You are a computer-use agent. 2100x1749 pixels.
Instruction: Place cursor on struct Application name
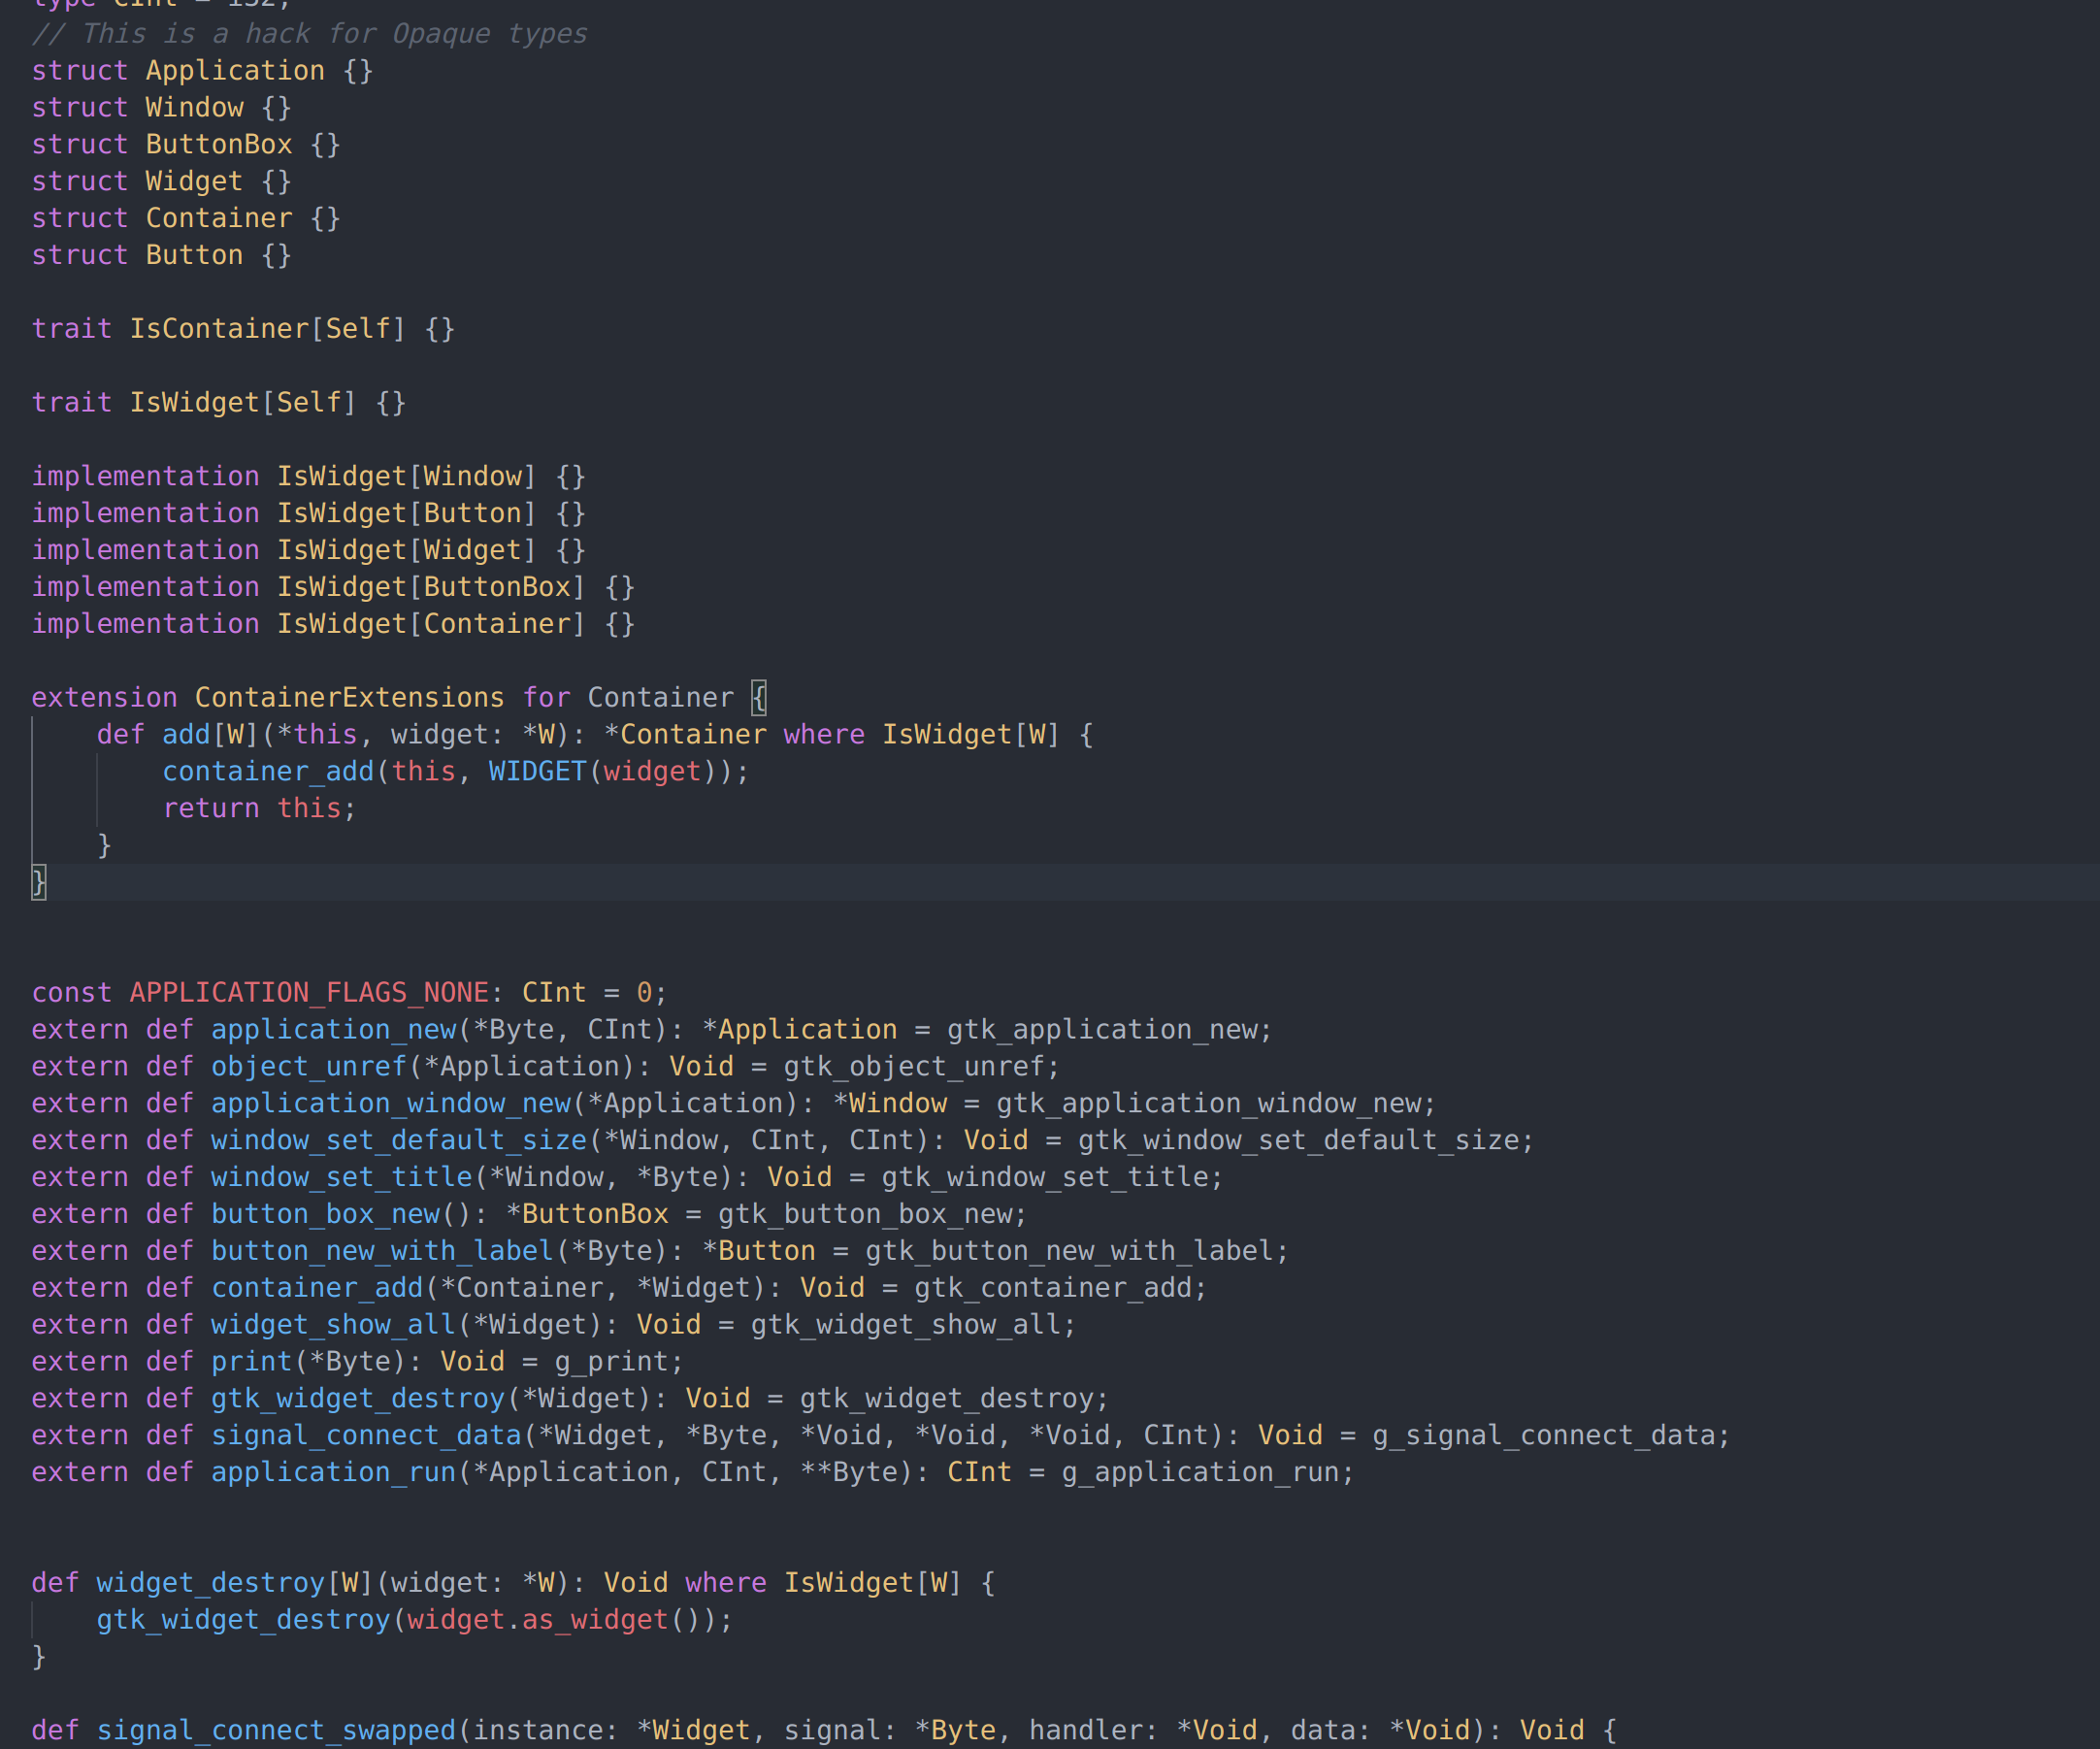click(x=235, y=71)
